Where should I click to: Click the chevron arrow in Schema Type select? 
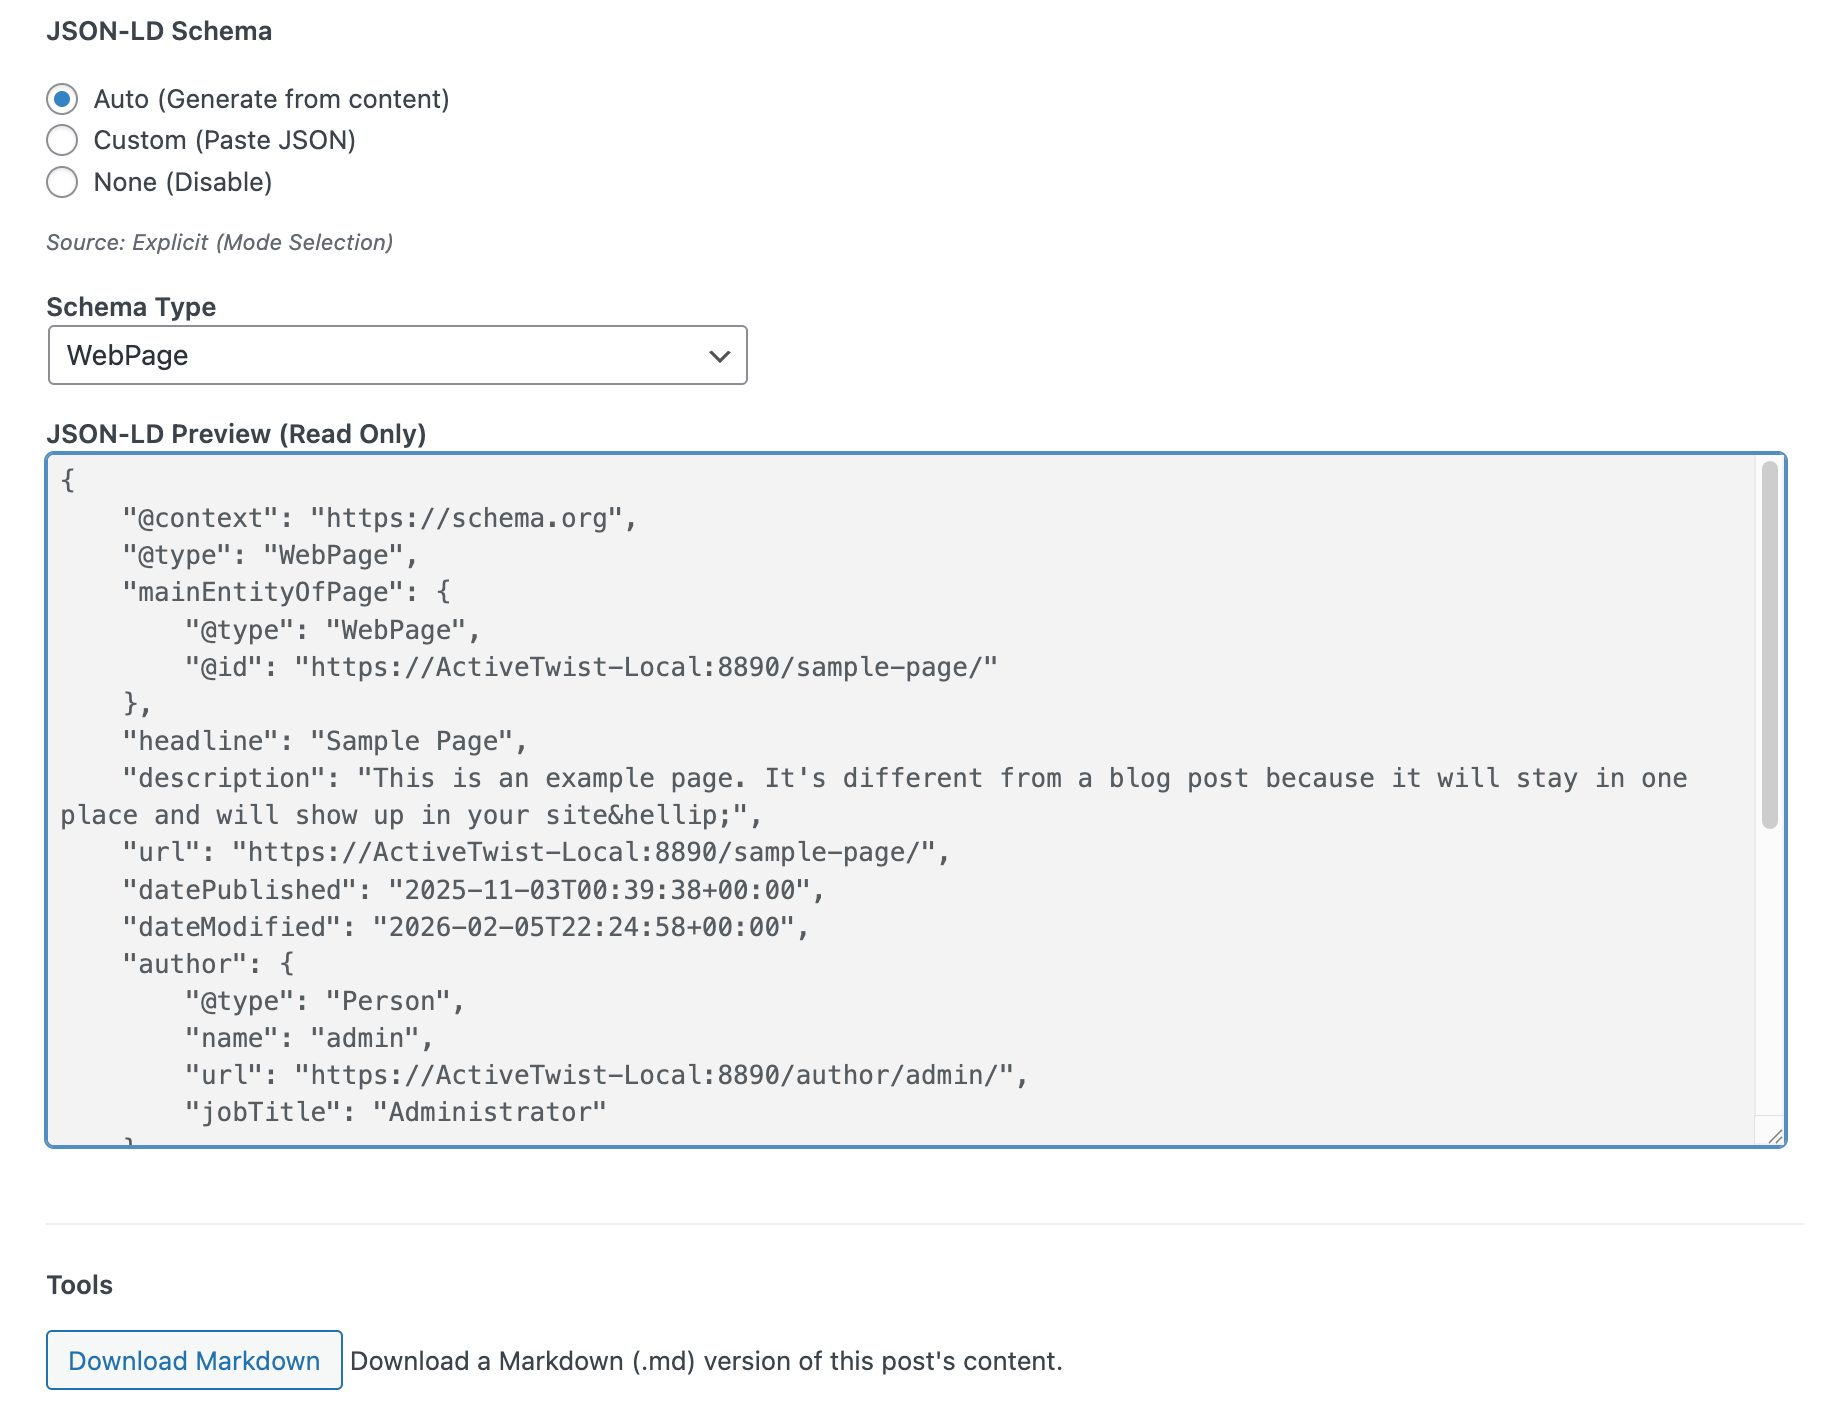(x=719, y=356)
